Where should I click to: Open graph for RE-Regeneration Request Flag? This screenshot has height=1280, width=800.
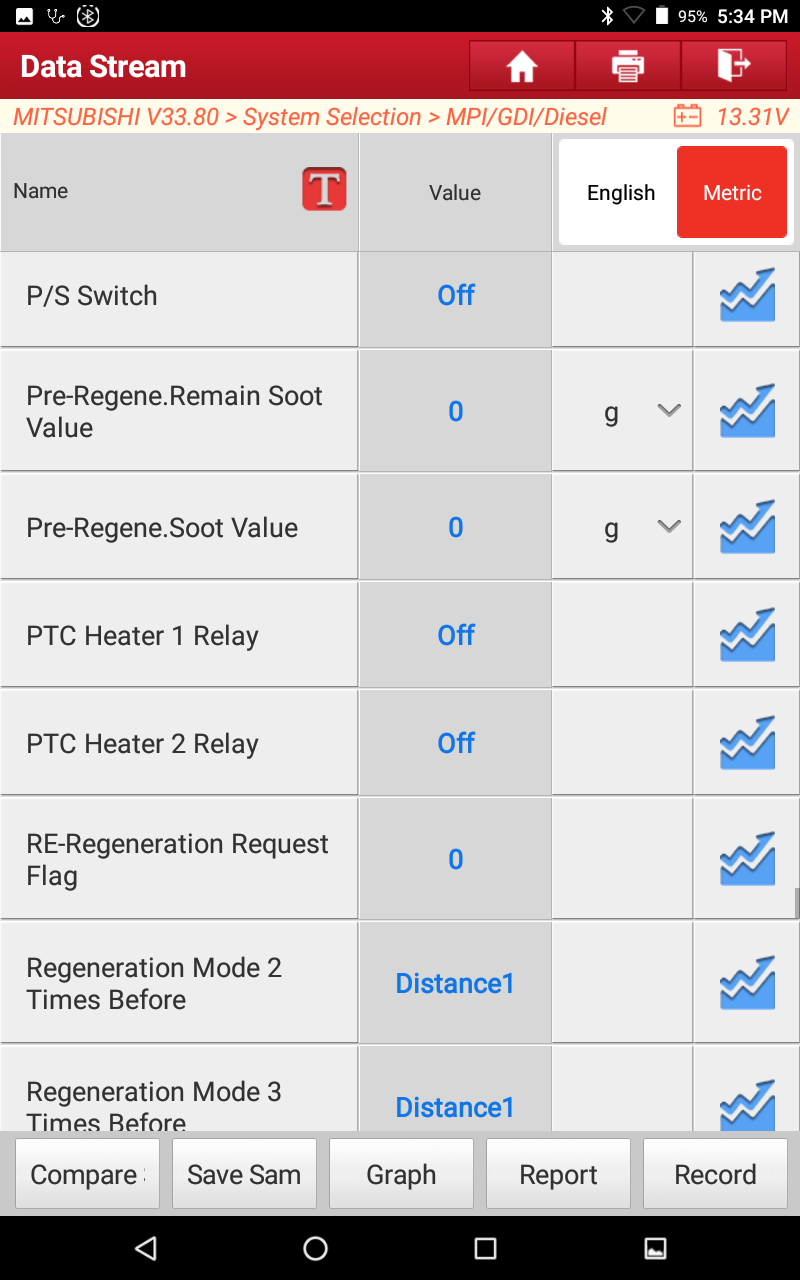[747, 859]
